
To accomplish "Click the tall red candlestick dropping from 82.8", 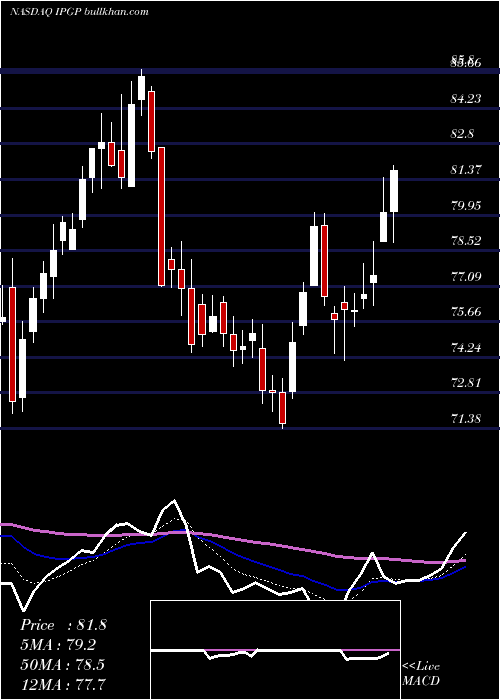I will (161, 217).
